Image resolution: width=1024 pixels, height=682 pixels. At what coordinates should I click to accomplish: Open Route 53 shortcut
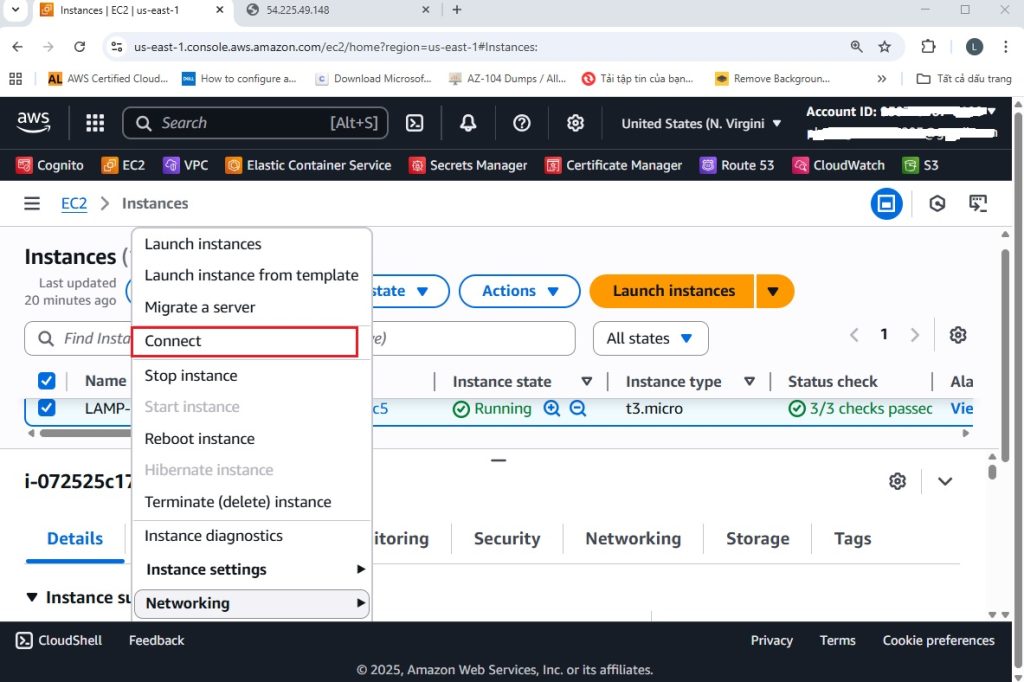click(737, 165)
